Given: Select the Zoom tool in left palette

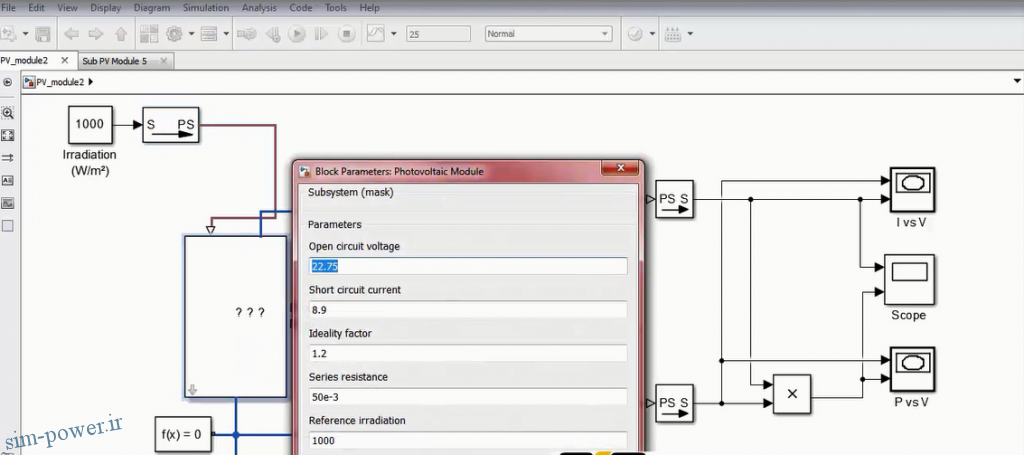Looking at the screenshot, I should coord(8,113).
